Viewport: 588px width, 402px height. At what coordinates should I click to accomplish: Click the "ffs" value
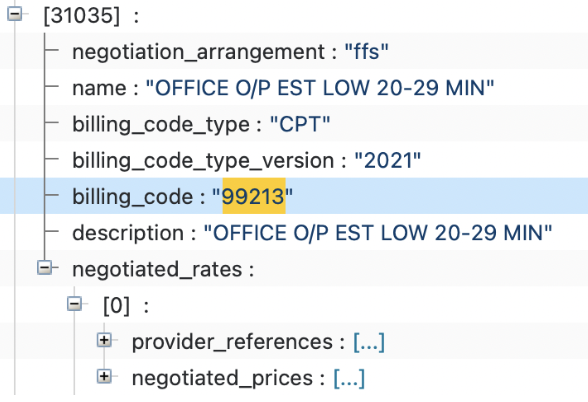click(x=366, y=52)
